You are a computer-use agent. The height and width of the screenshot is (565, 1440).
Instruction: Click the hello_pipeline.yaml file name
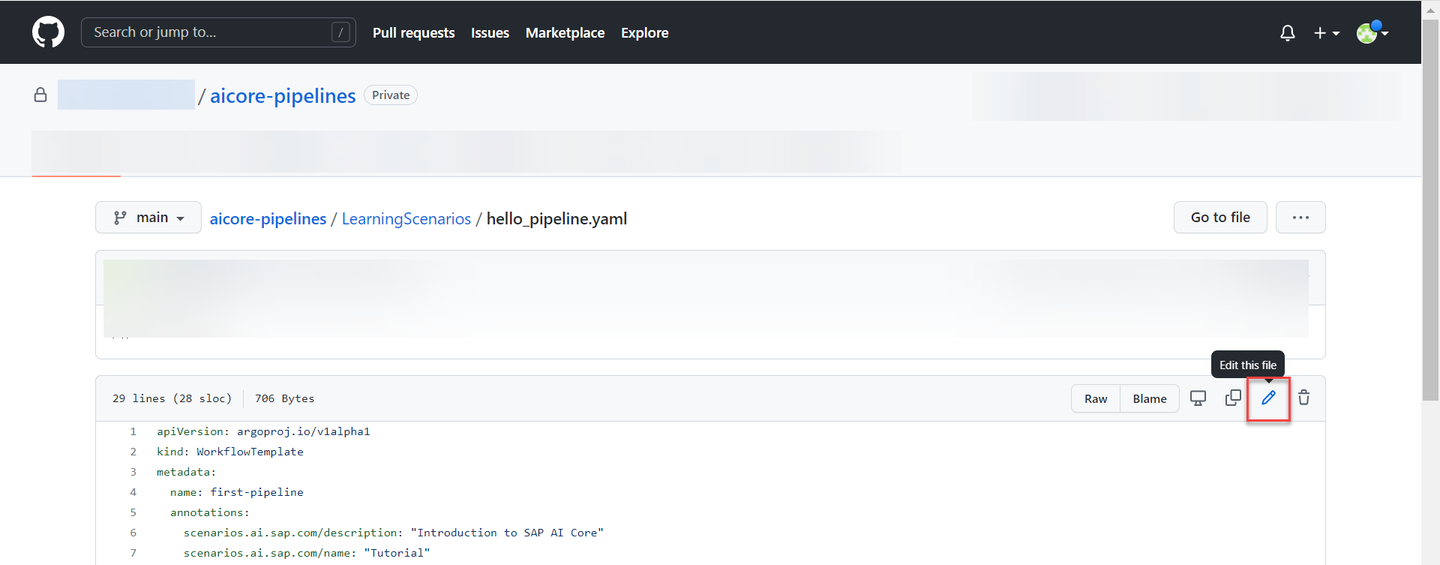(x=557, y=218)
